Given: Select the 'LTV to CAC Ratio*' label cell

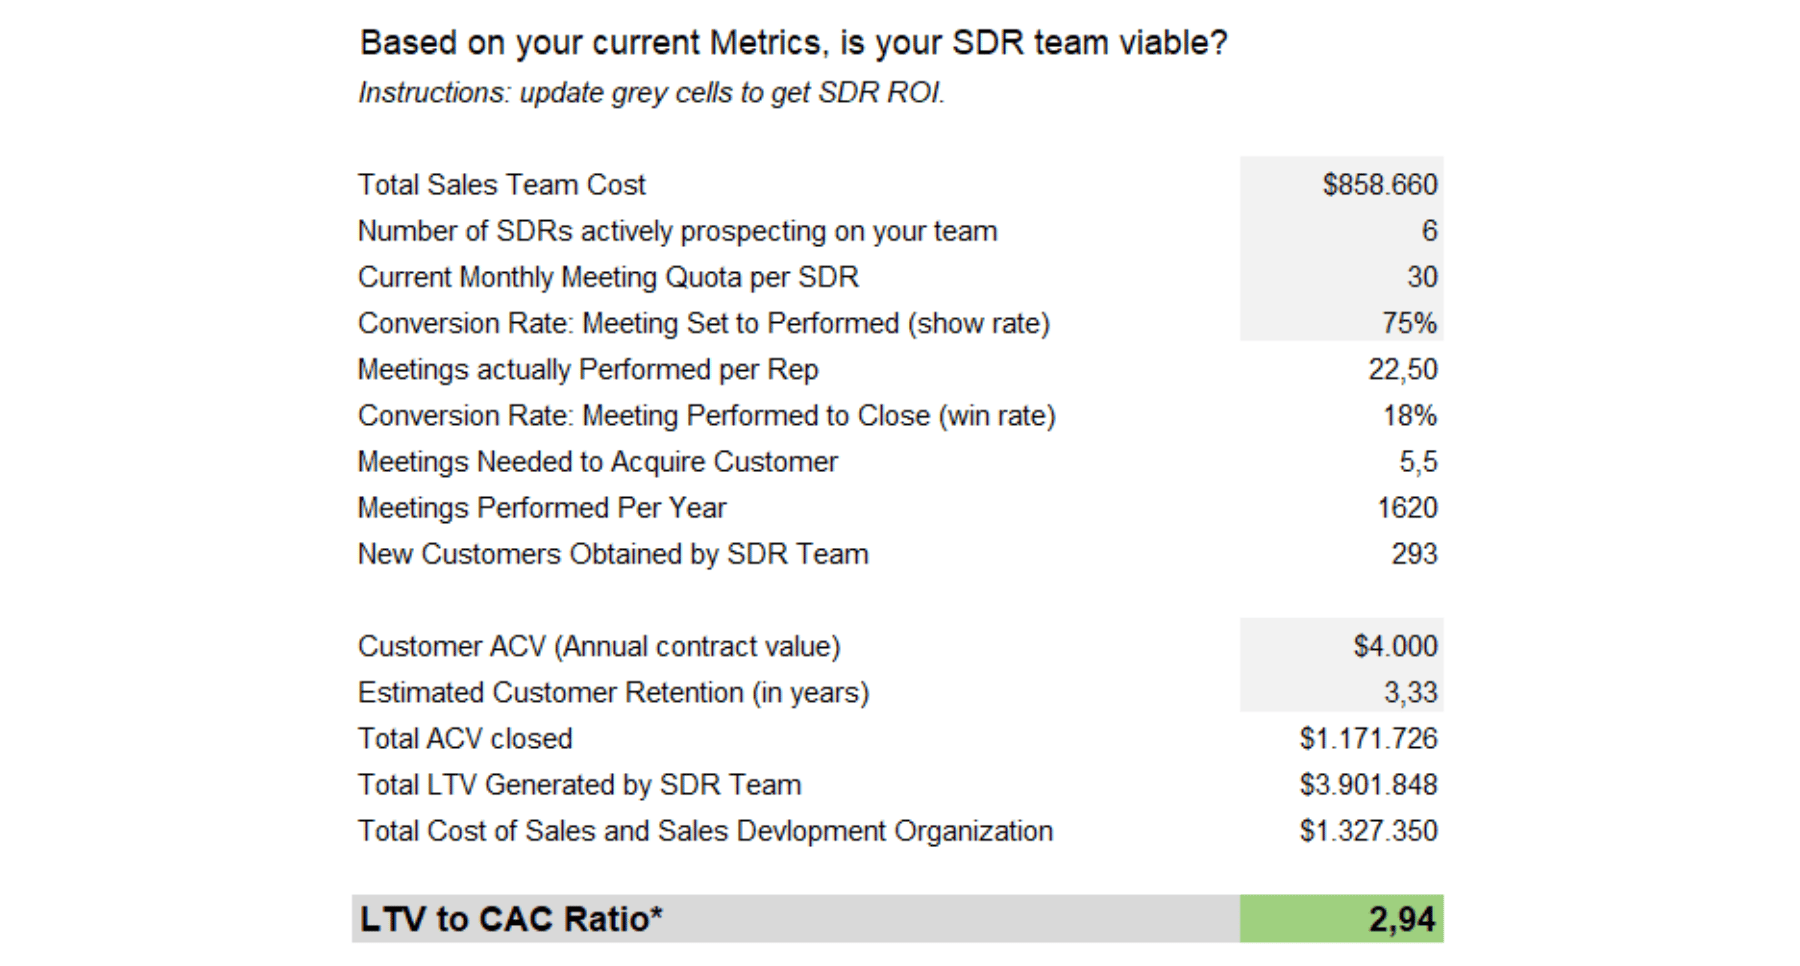Looking at the screenshot, I should click(x=511, y=919).
